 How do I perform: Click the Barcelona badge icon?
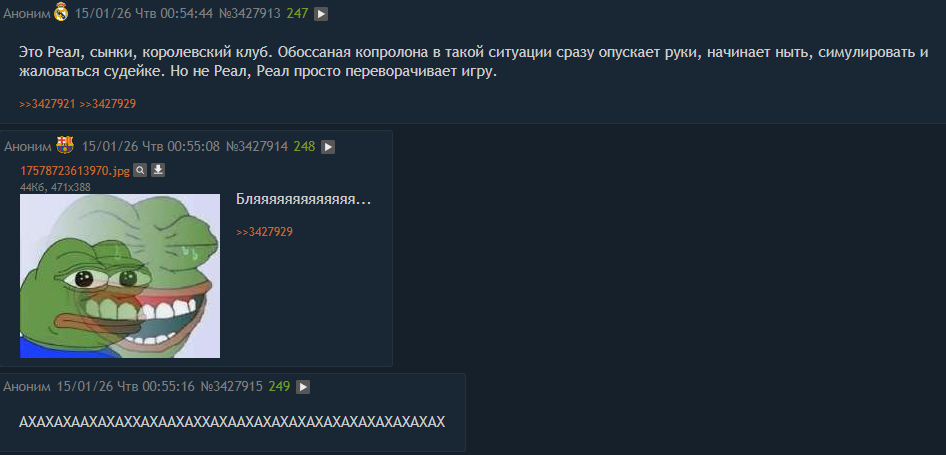click(x=65, y=145)
